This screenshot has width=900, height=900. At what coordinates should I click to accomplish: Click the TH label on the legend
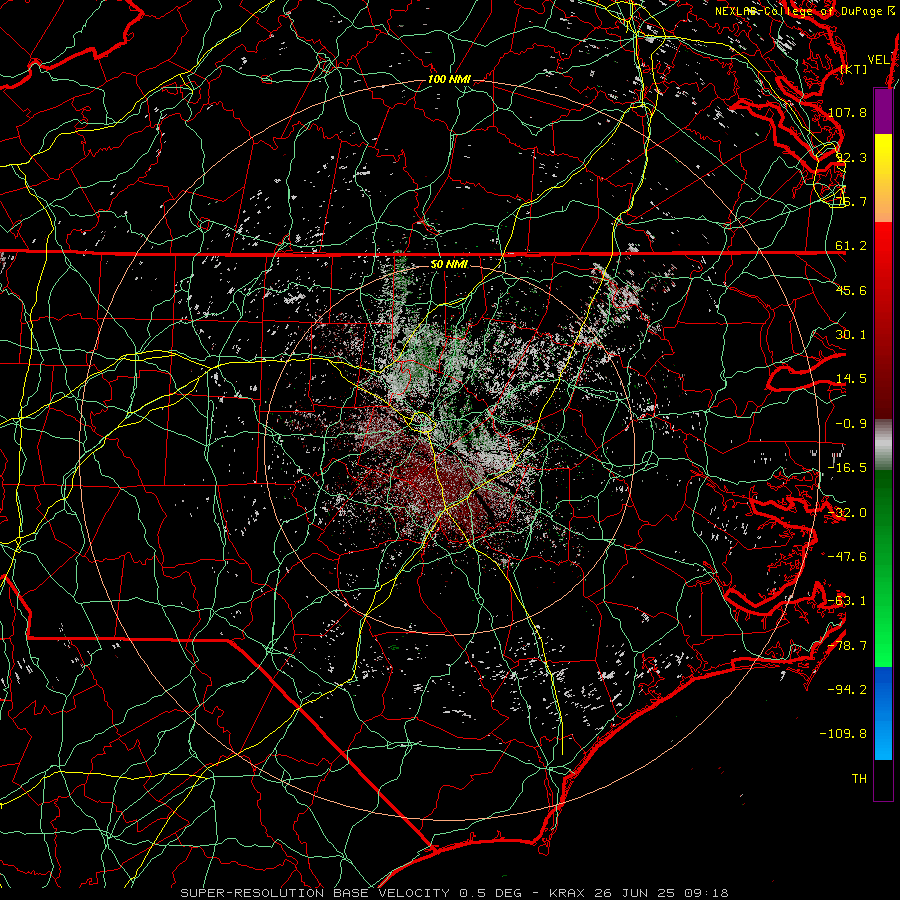tap(859, 779)
